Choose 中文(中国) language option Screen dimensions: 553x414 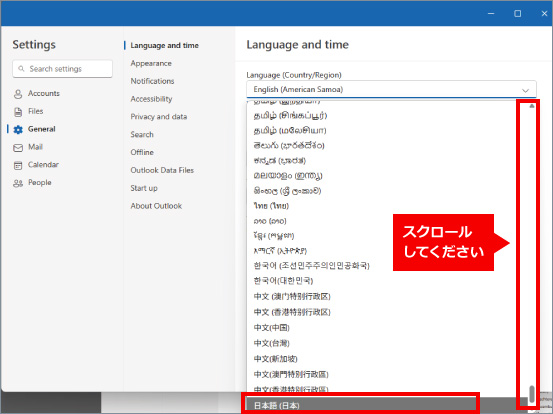(272, 328)
